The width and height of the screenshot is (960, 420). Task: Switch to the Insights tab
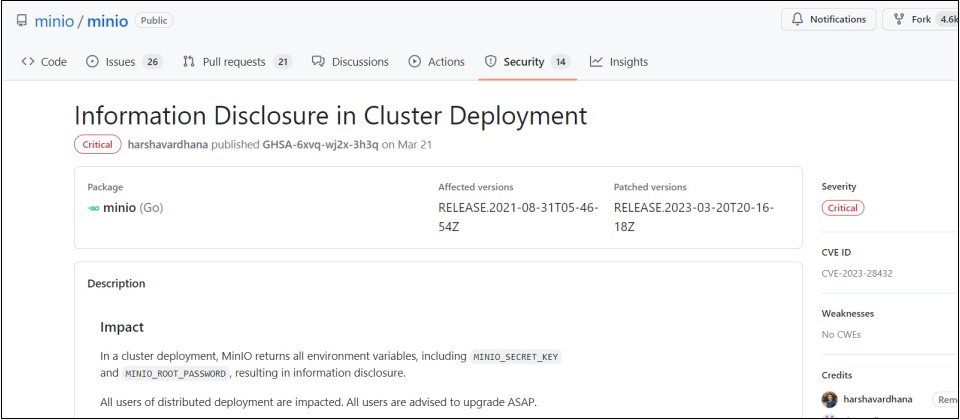(x=619, y=61)
